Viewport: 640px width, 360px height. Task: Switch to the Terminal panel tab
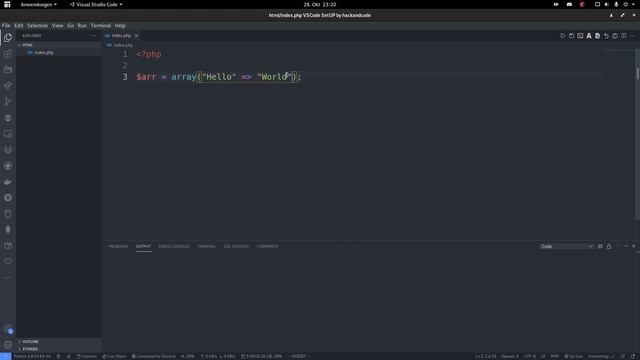(207, 247)
